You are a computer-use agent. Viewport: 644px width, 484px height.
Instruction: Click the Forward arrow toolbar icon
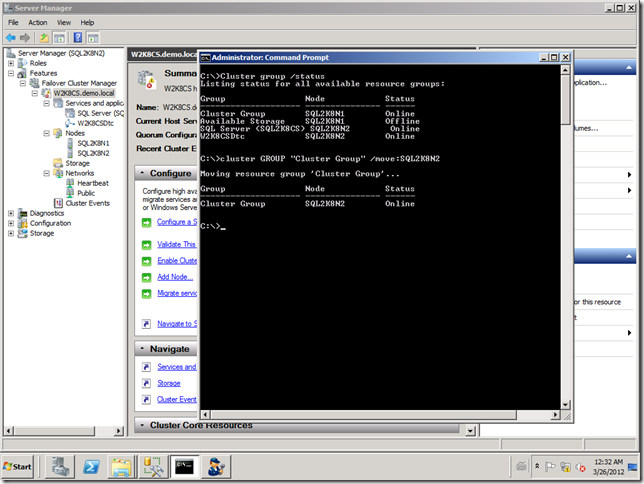(25, 38)
